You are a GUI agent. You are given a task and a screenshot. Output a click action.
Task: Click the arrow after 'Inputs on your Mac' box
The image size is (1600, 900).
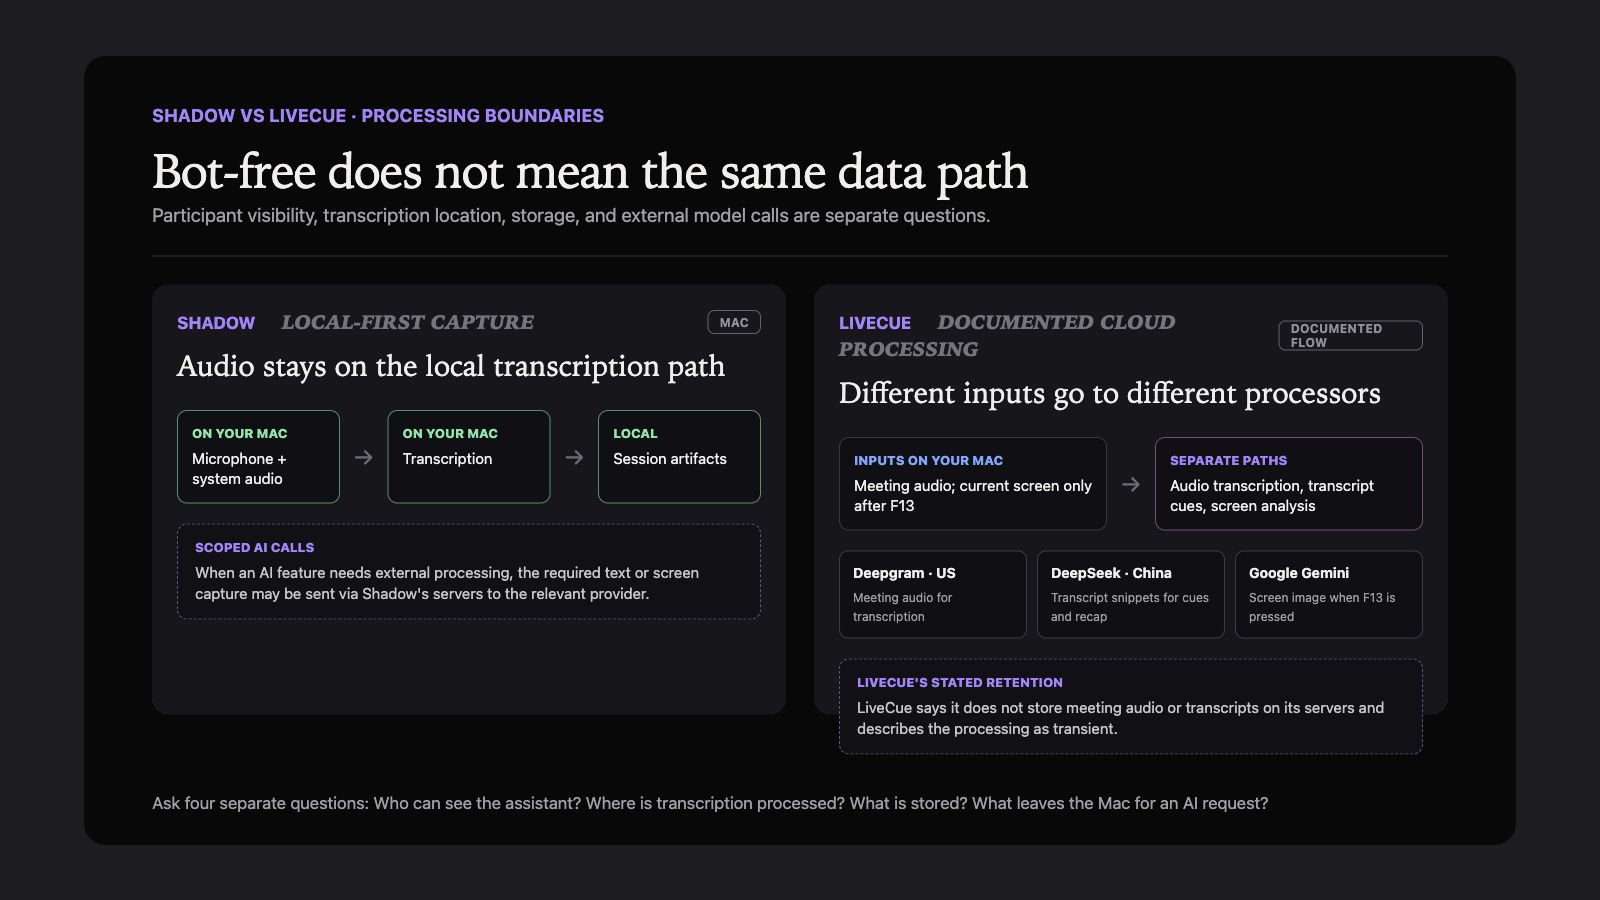1131,484
